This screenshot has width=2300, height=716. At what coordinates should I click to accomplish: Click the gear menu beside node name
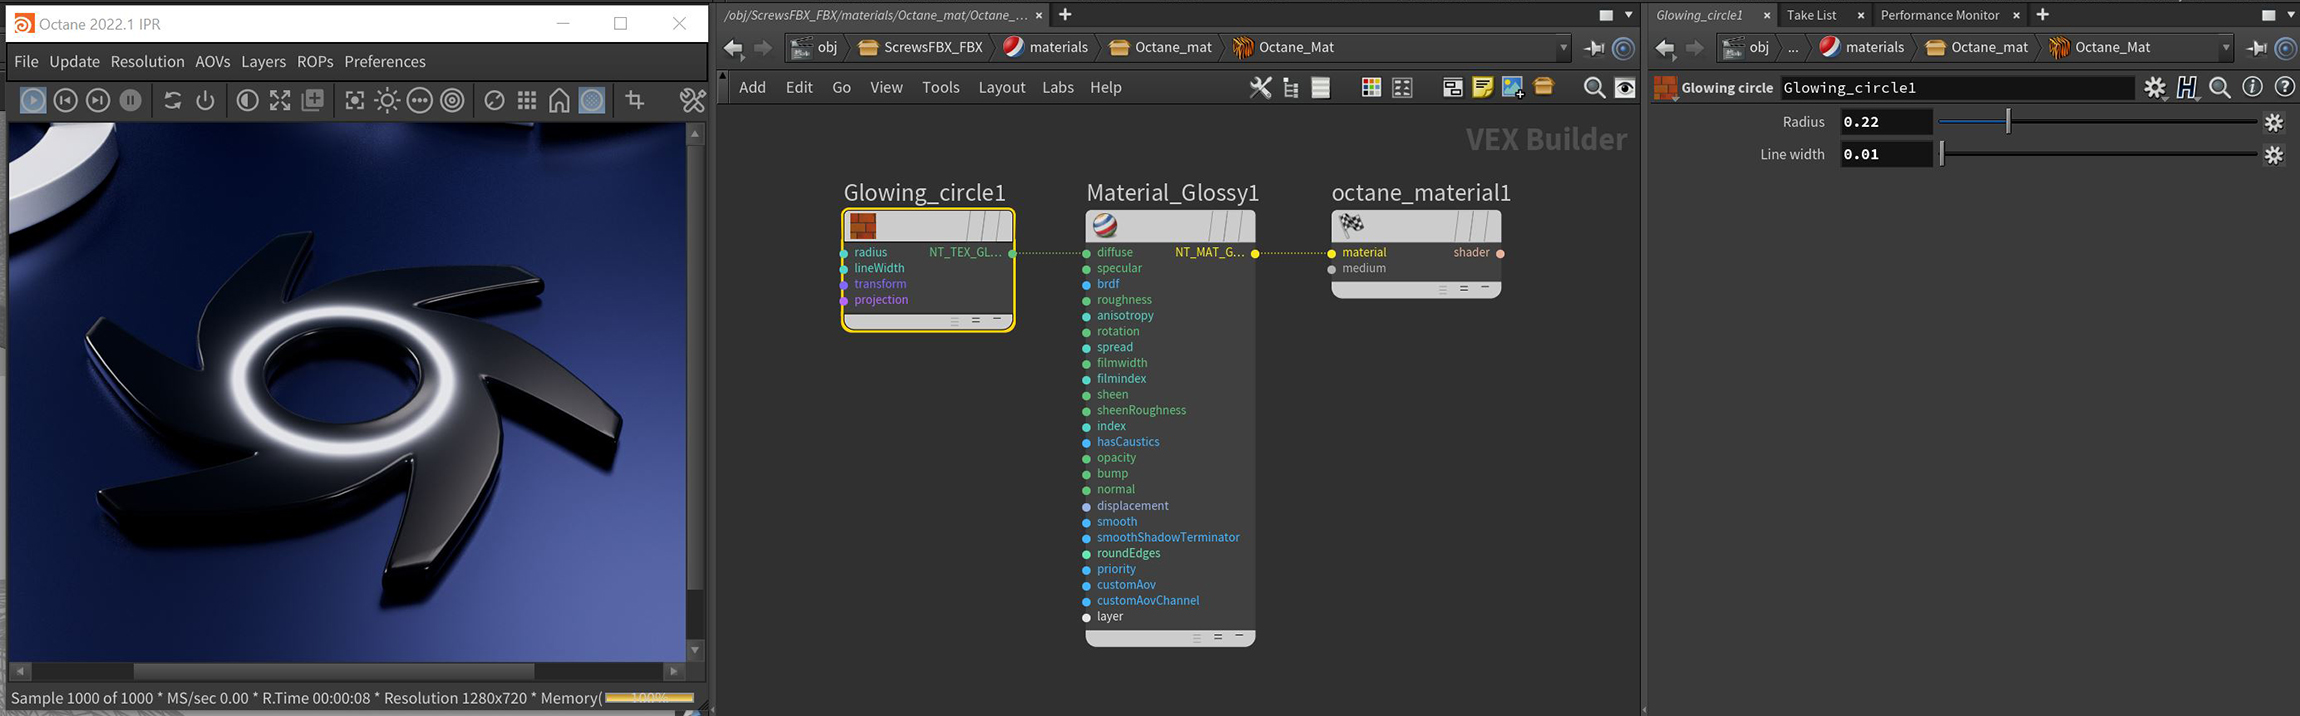[x=2154, y=88]
